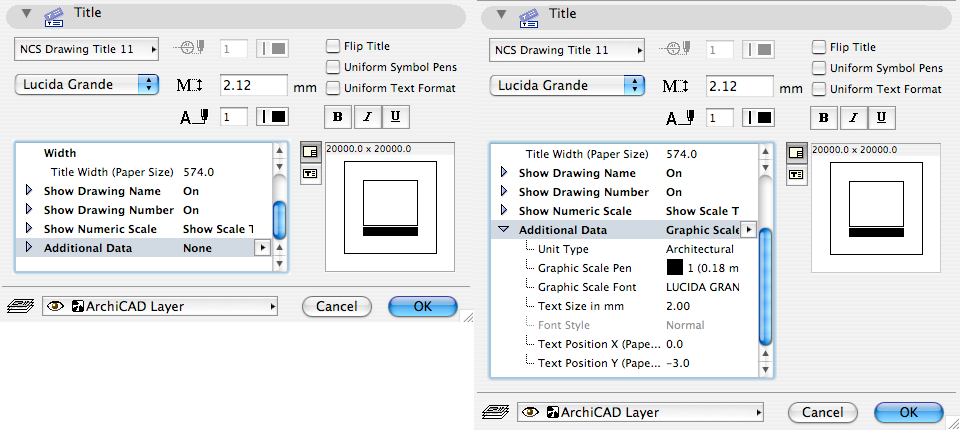Select Graphic Scale Font row

(624, 287)
